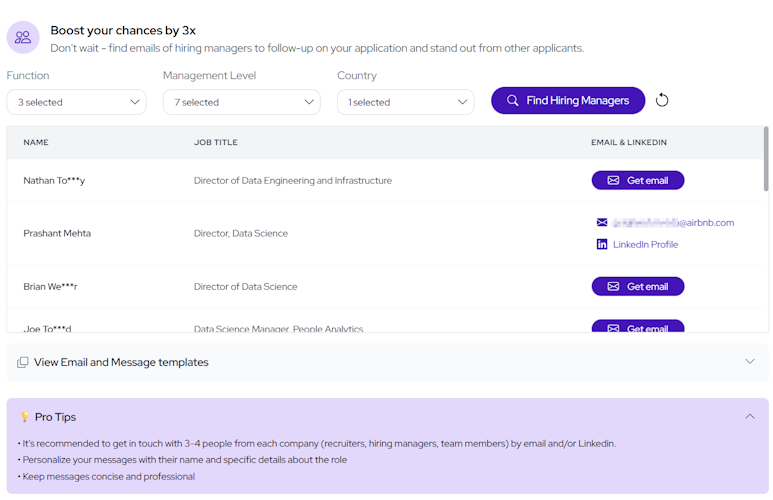Click the Data Science Manager, People Analytics title
The height and width of the screenshot is (500, 773).
point(279,328)
